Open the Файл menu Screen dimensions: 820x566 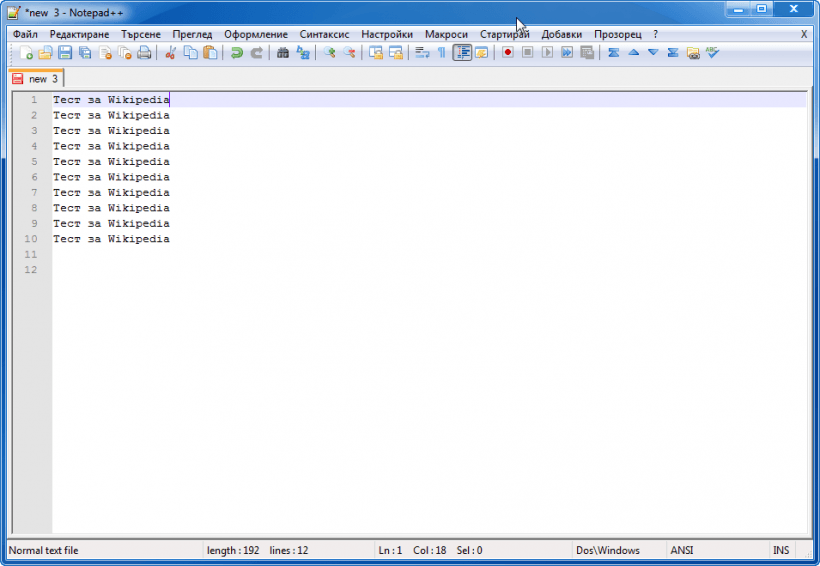coord(25,34)
